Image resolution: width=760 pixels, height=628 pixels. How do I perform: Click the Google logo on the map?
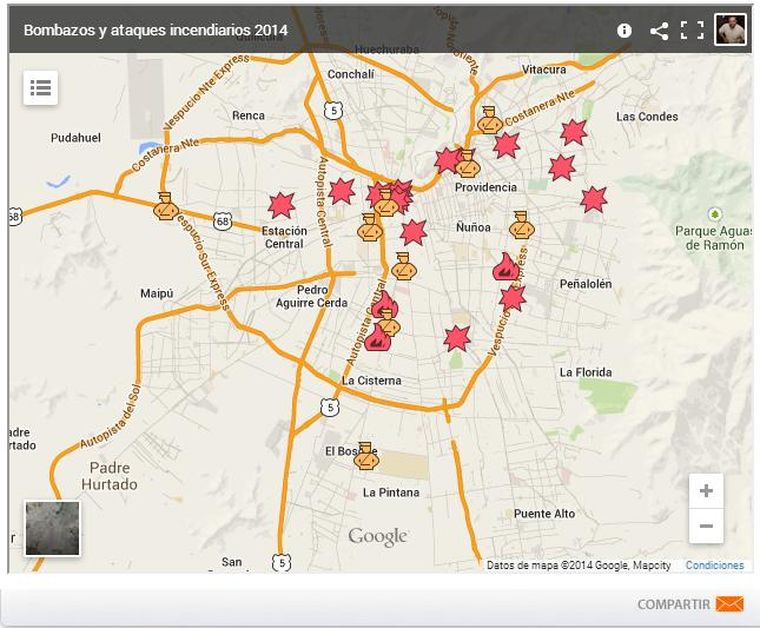[x=378, y=537]
